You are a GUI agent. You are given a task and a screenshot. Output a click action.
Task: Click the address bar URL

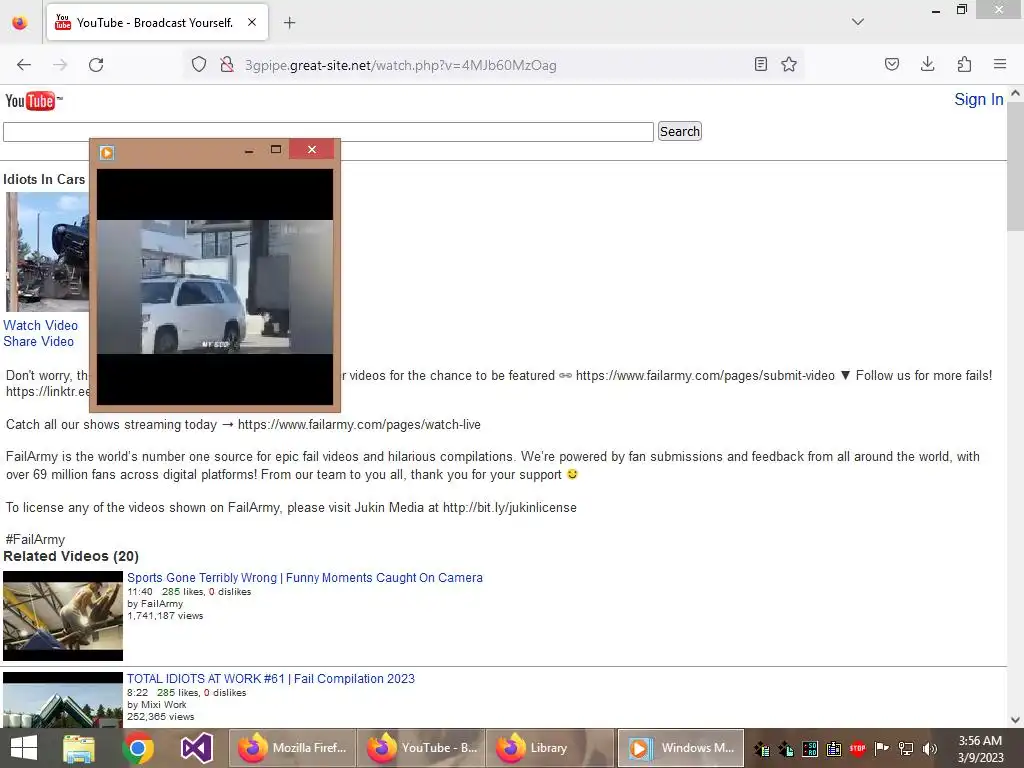point(400,65)
